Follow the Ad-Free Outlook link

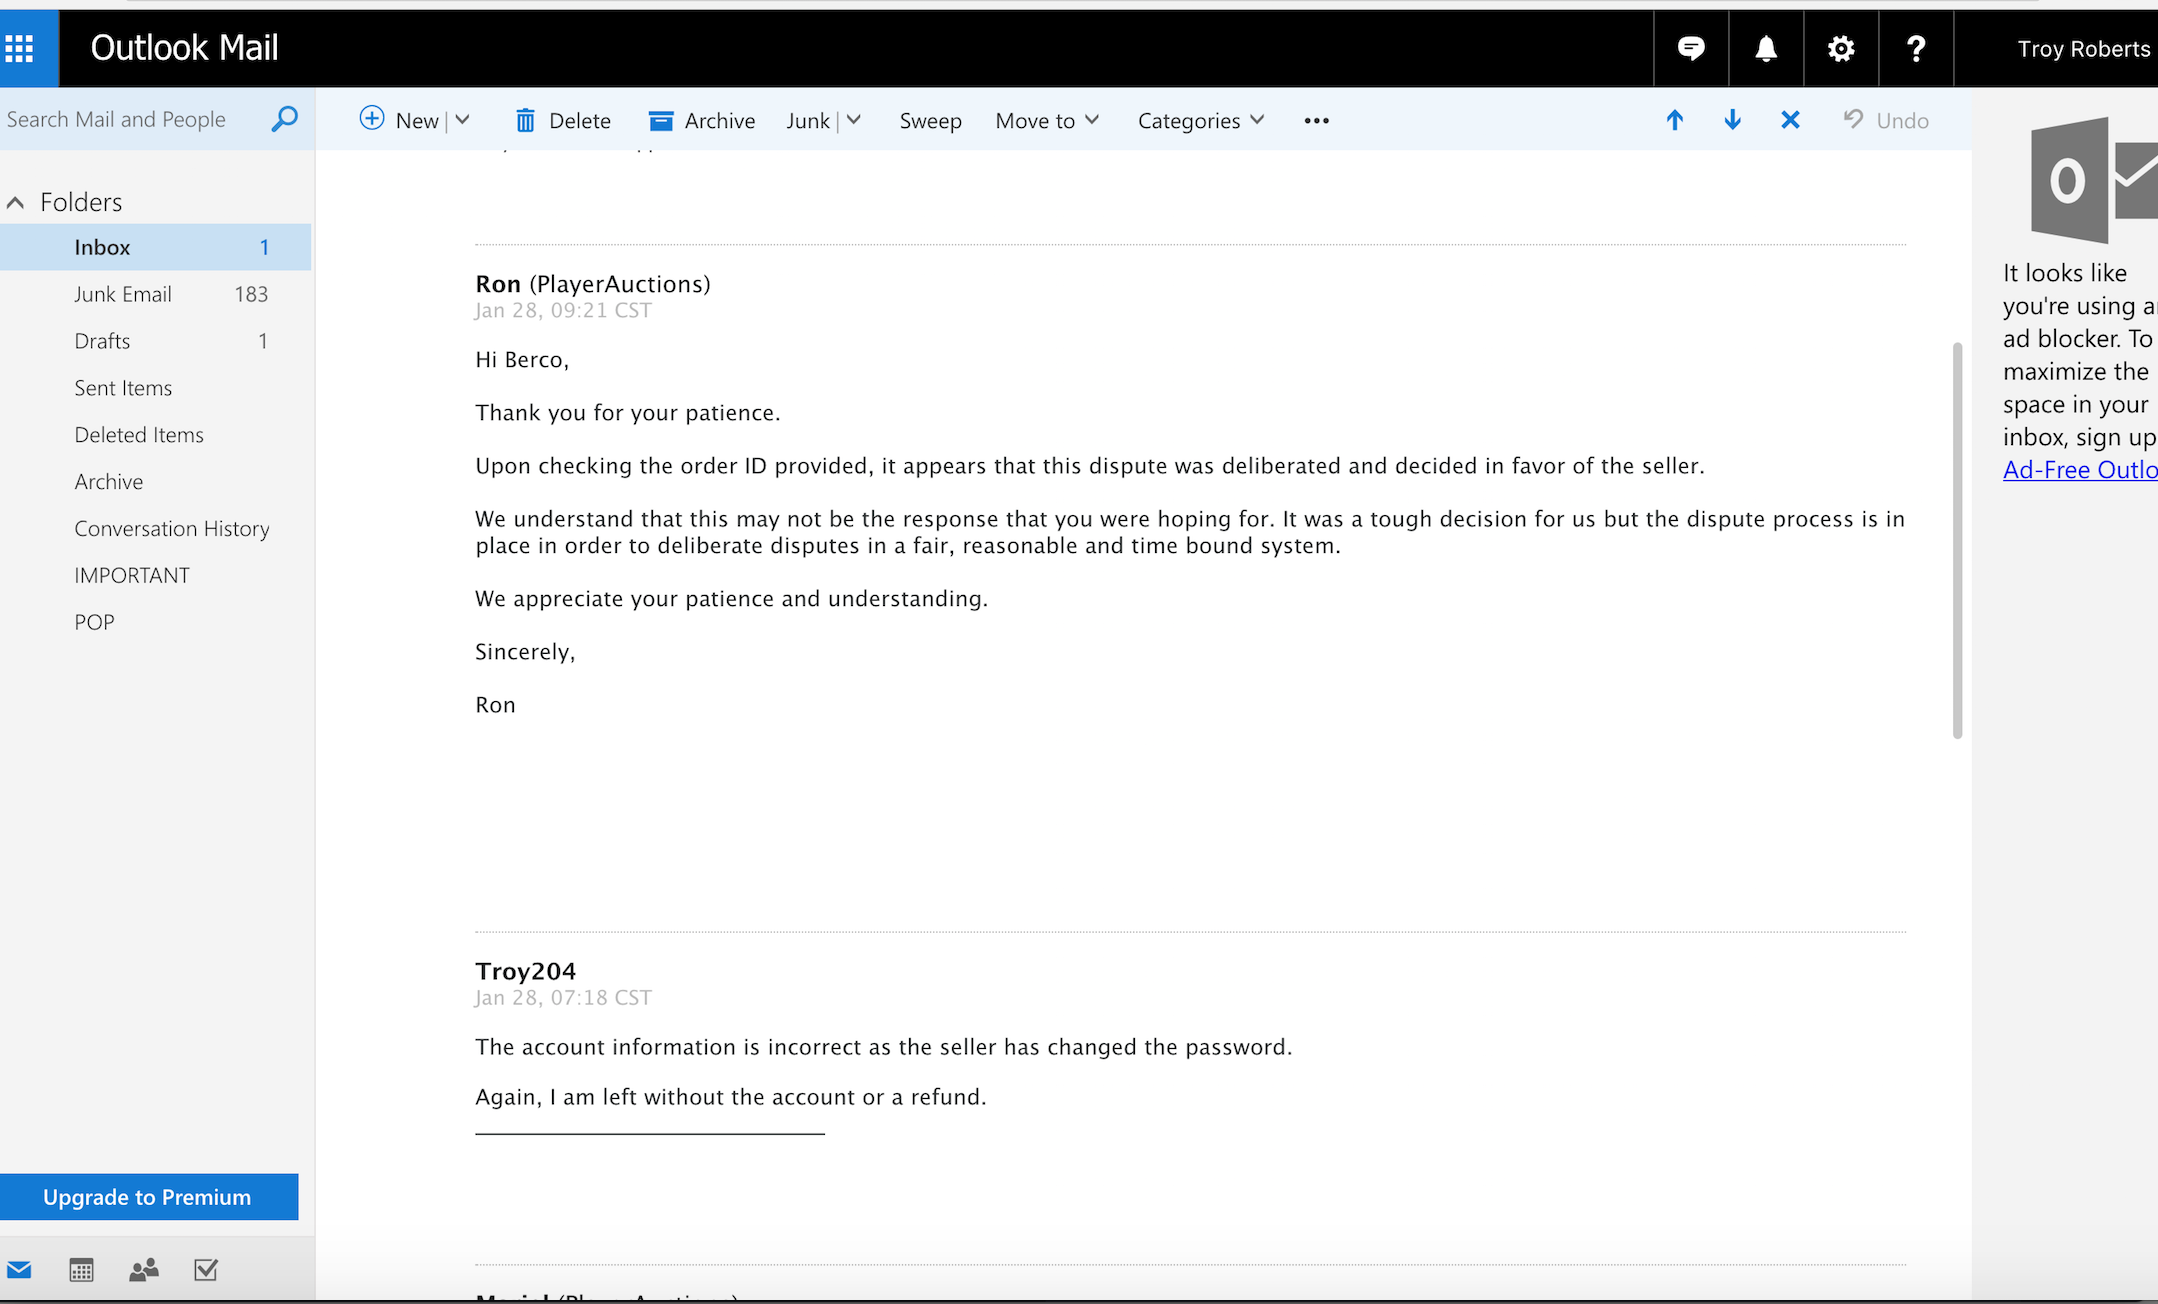[x=2079, y=470]
